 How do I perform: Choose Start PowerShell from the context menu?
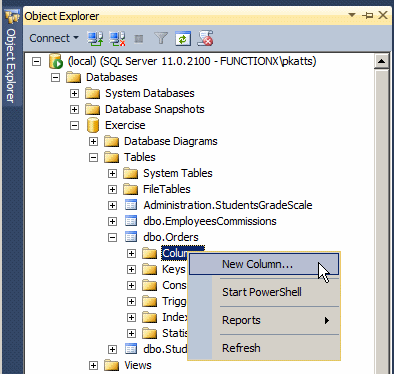pos(264,292)
